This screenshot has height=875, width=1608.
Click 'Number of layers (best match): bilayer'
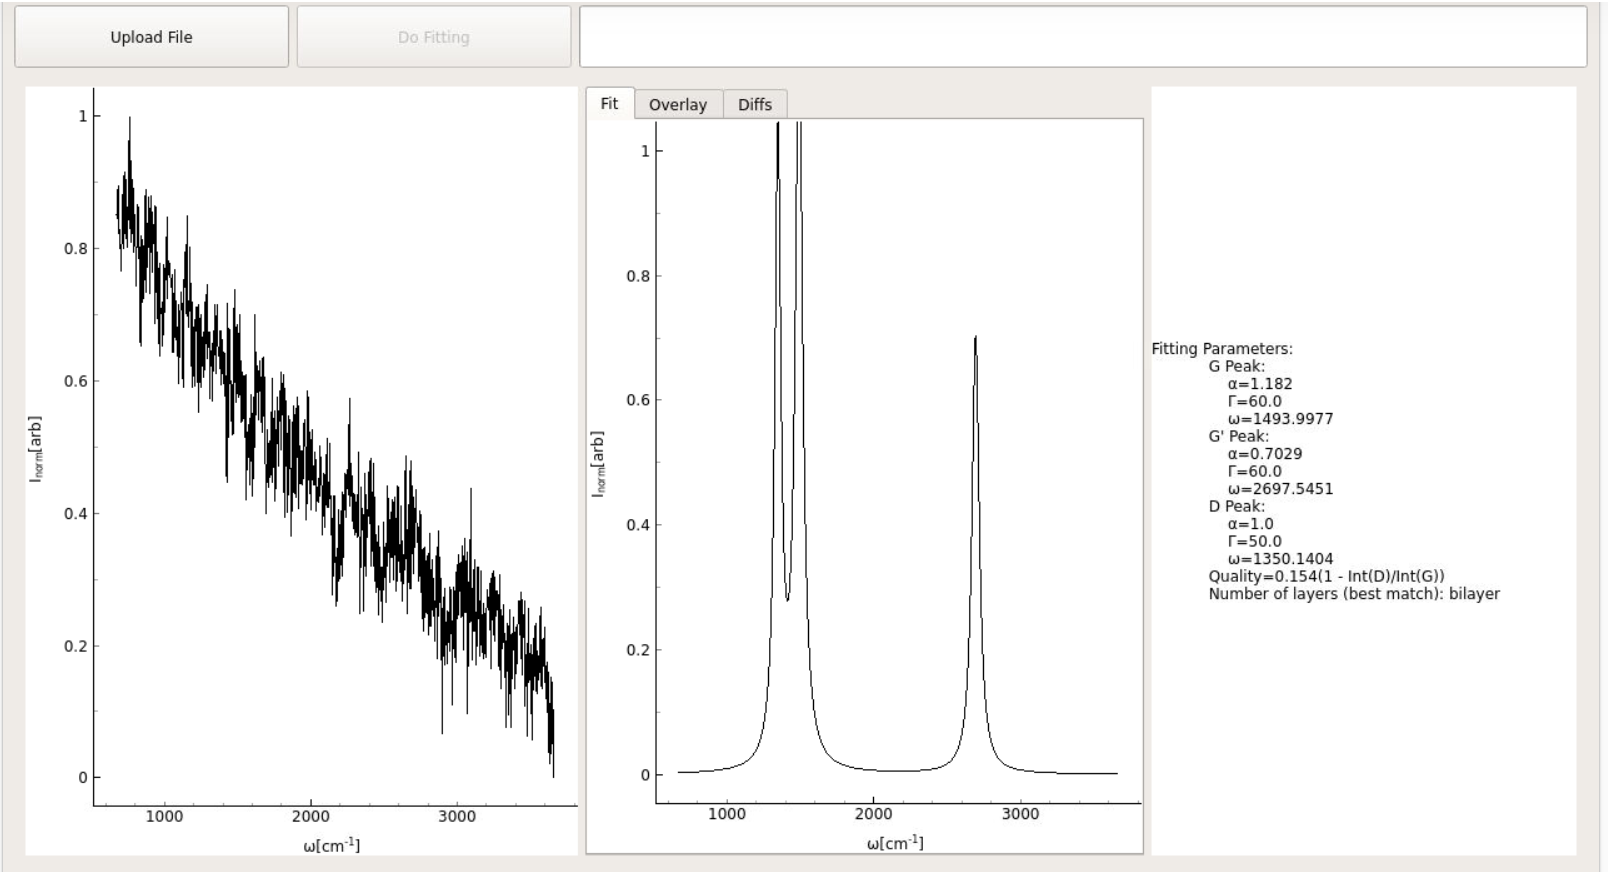1354,594
